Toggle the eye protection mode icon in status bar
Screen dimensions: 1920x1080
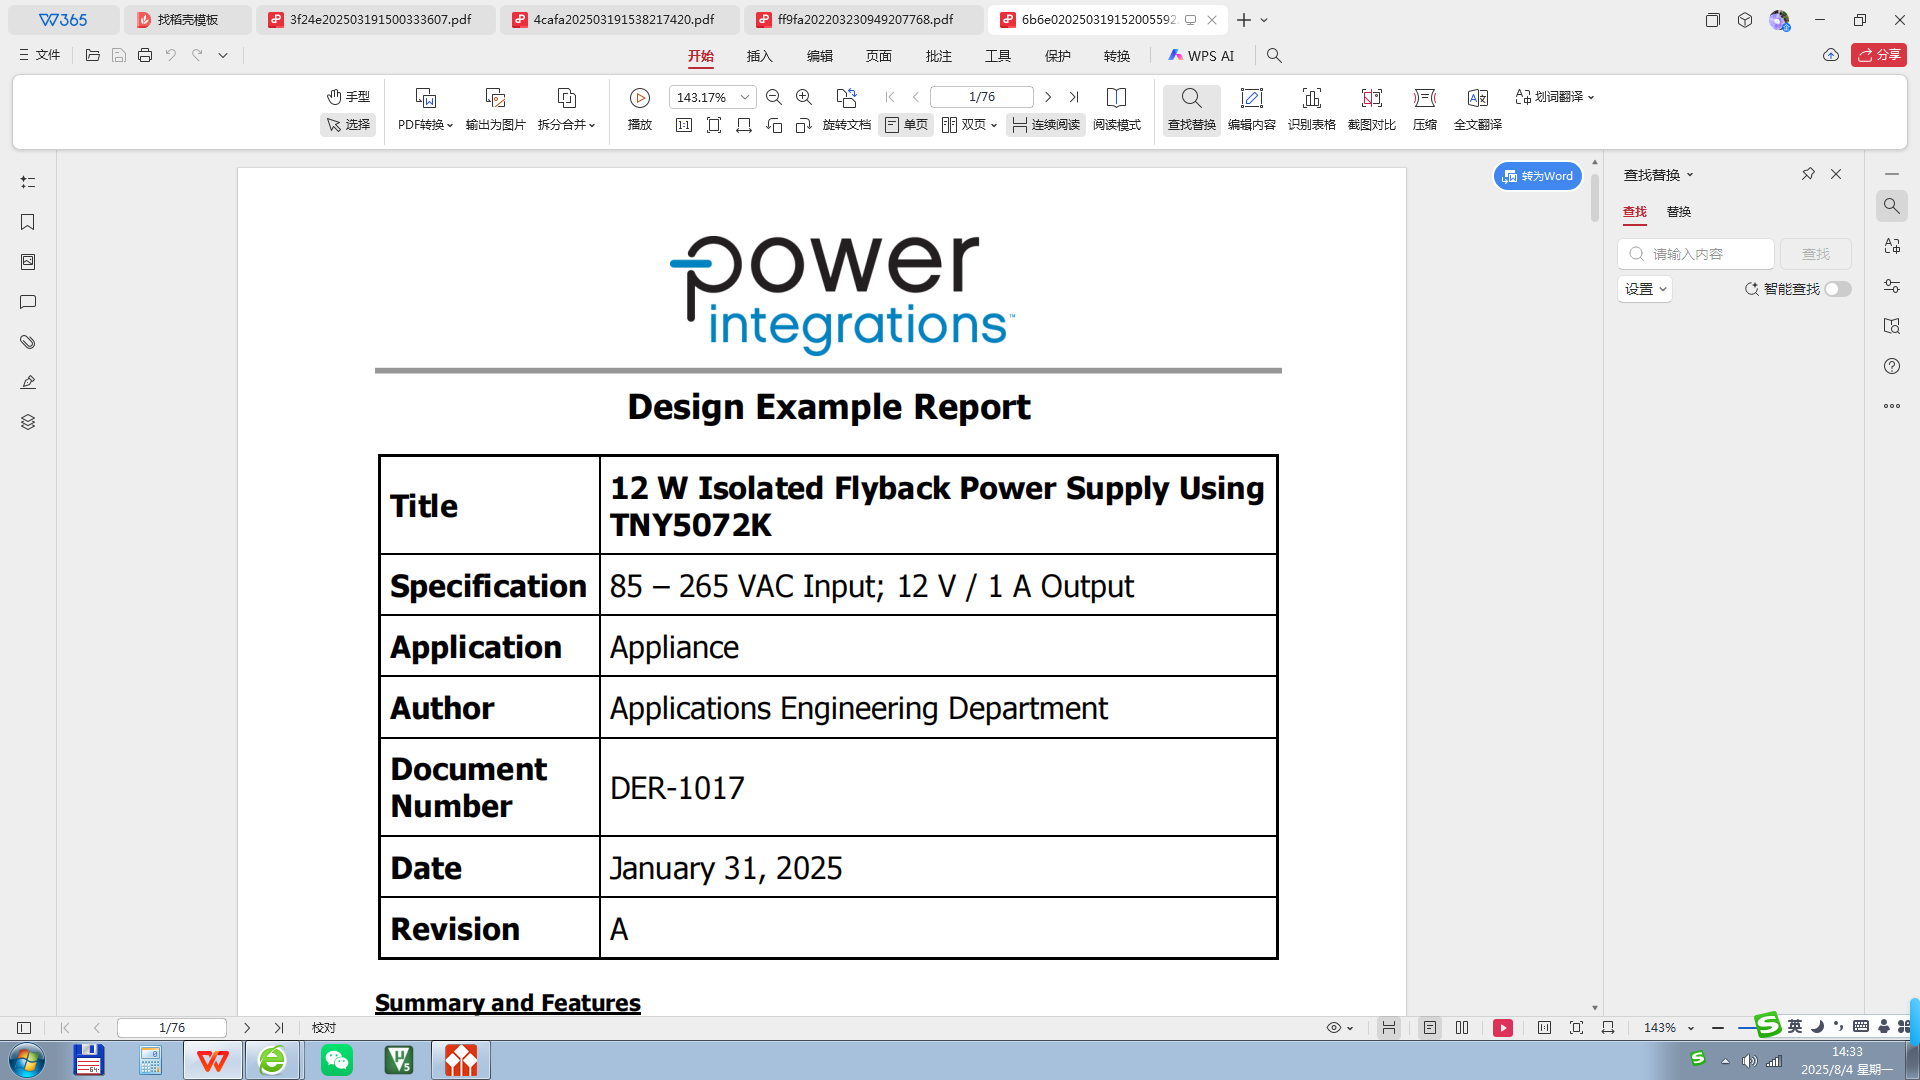click(x=1333, y=1027)
